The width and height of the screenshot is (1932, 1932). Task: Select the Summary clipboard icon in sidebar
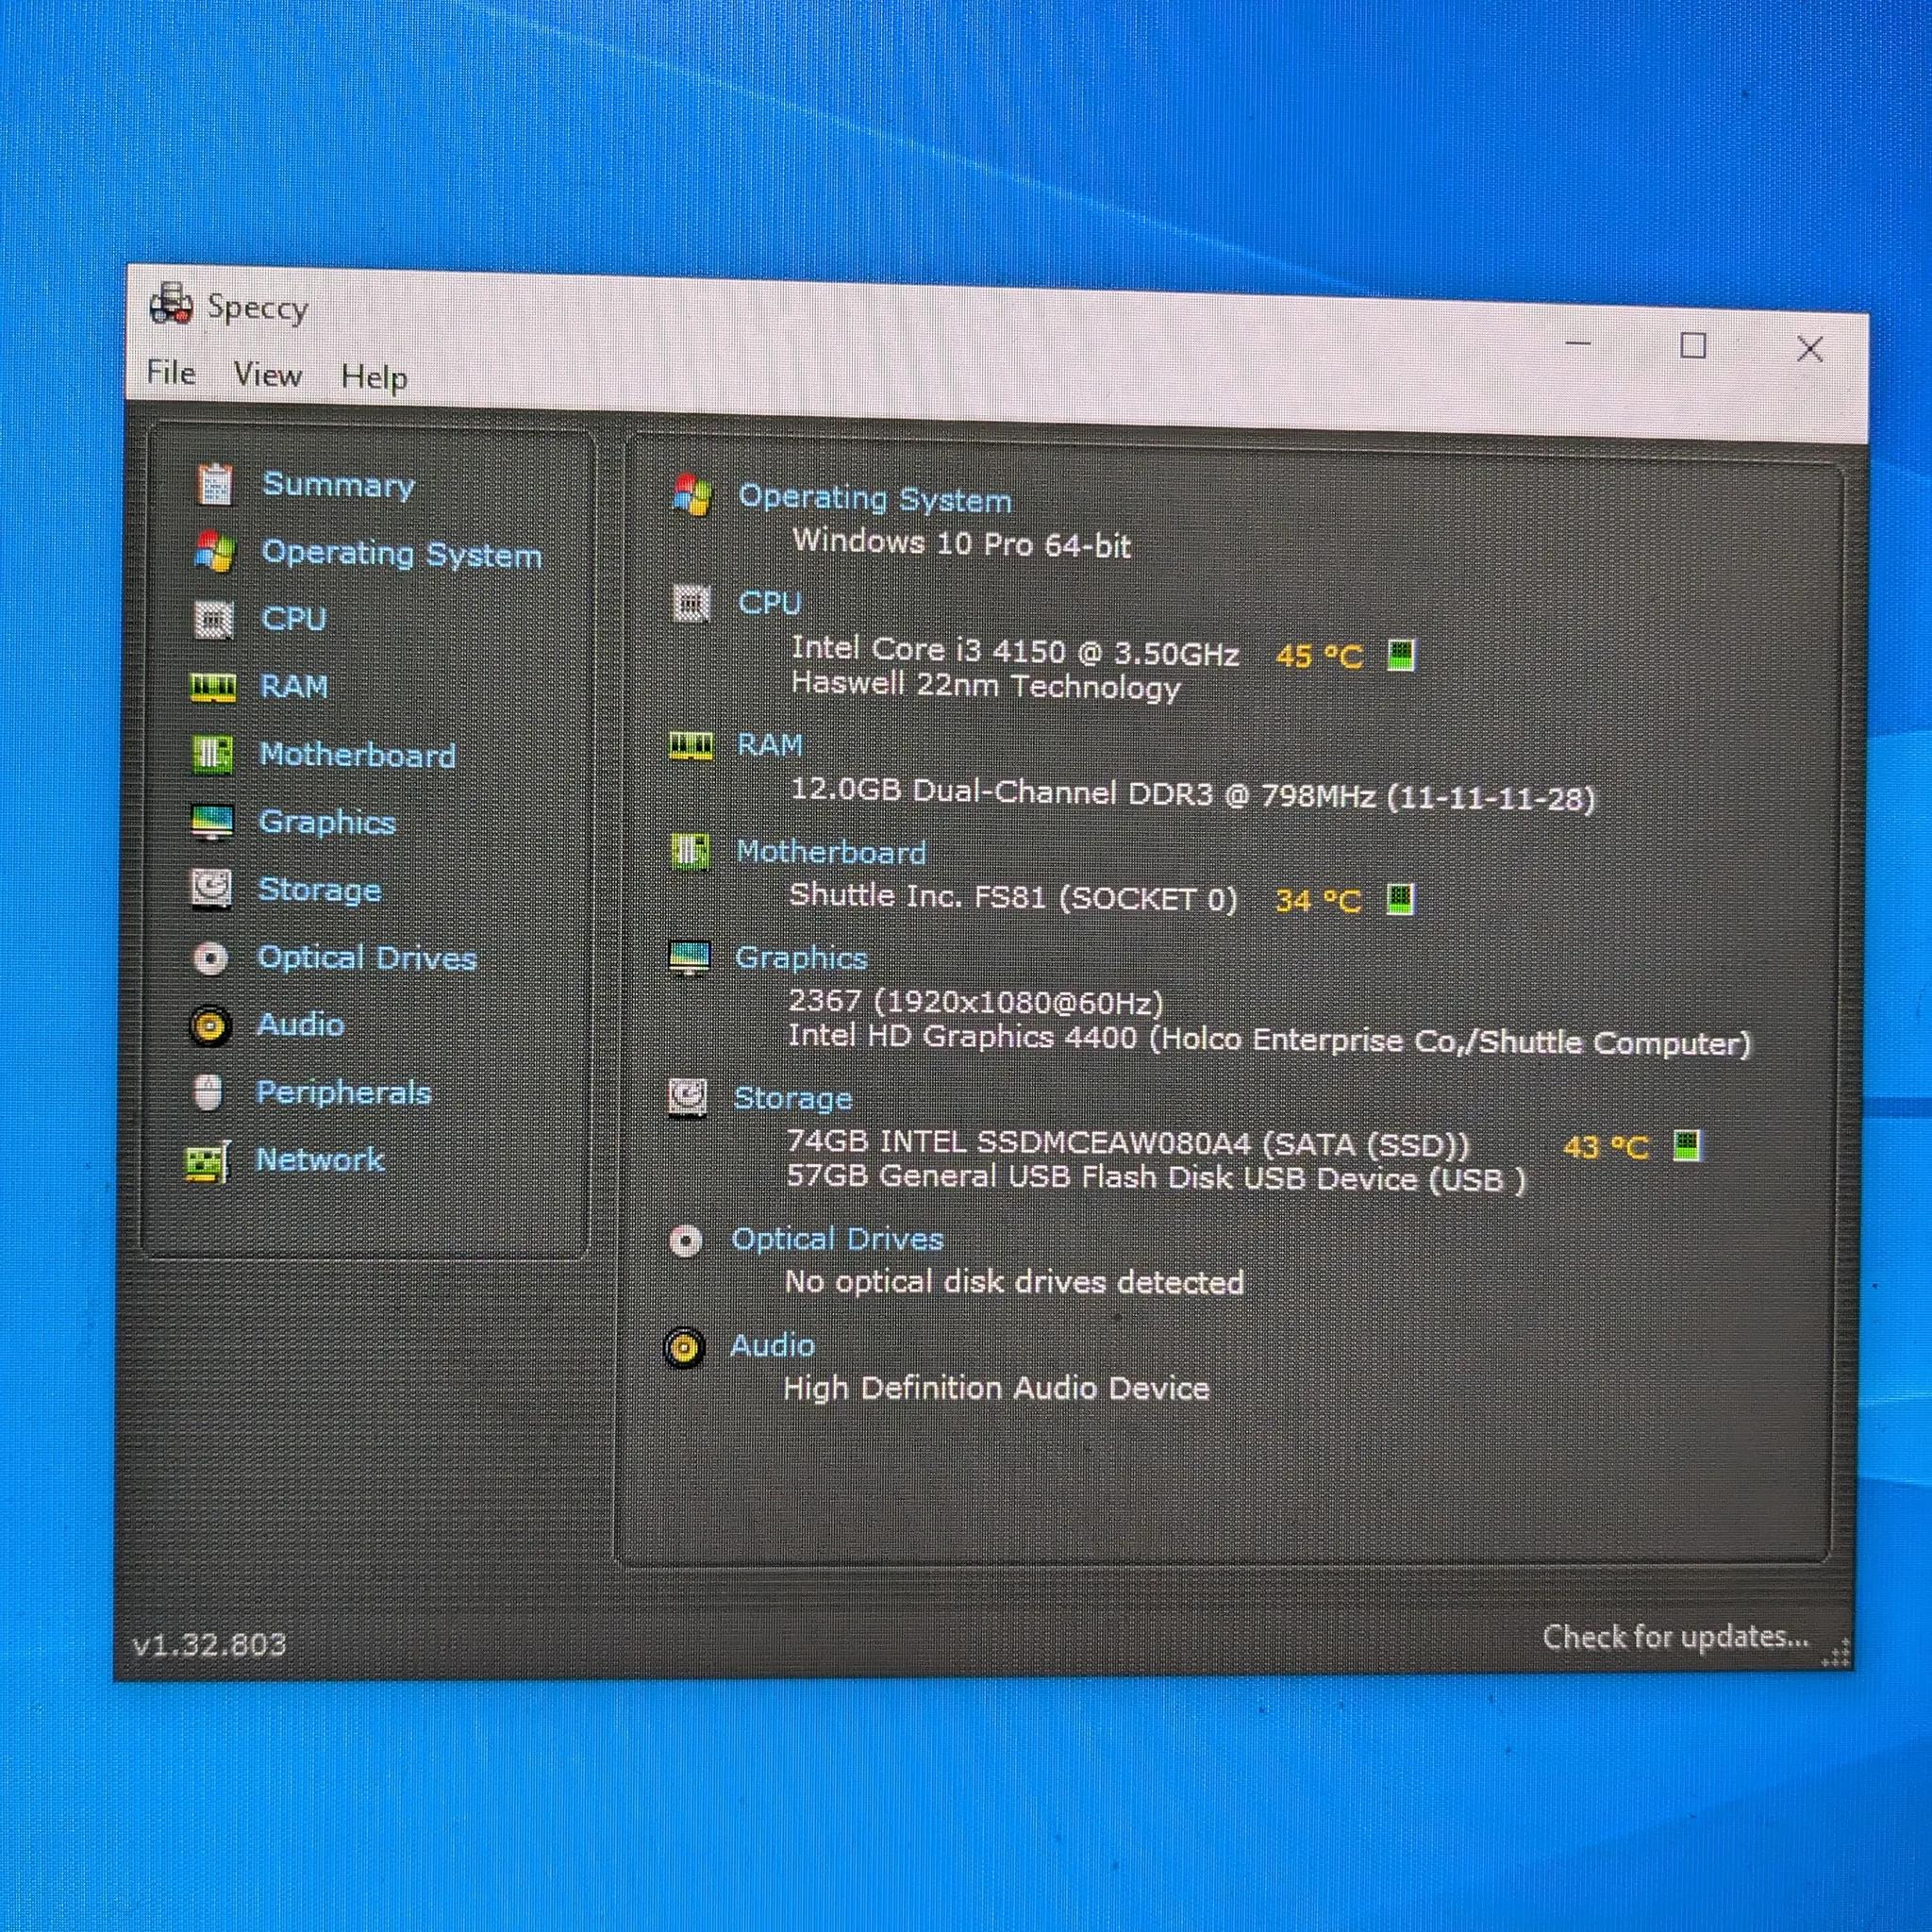tap(214, 484)
